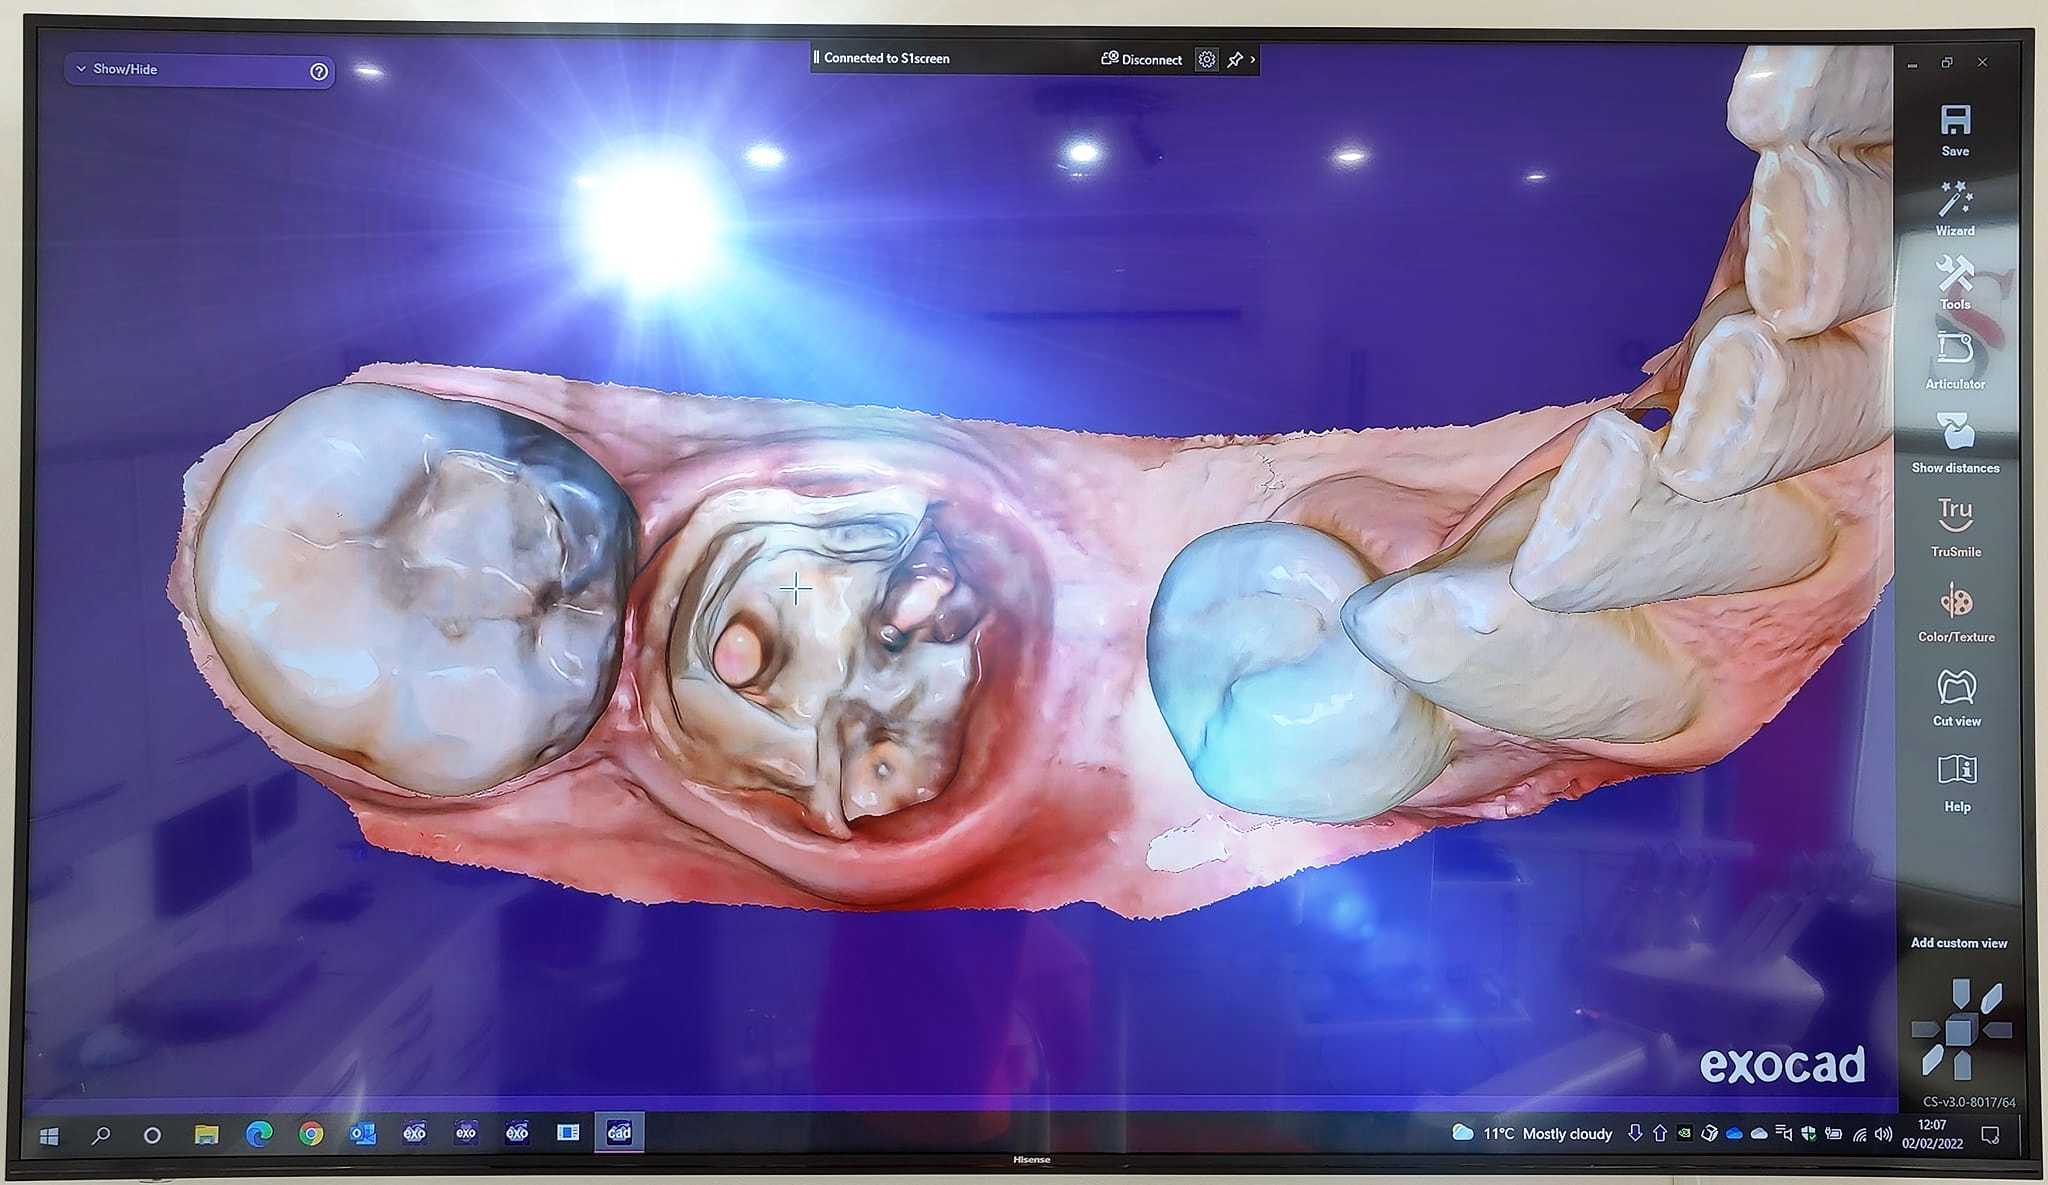Click the view cube center
This screenshot has height=1185, width=2048.
pyautogui.click(x=1959, y=1030)
